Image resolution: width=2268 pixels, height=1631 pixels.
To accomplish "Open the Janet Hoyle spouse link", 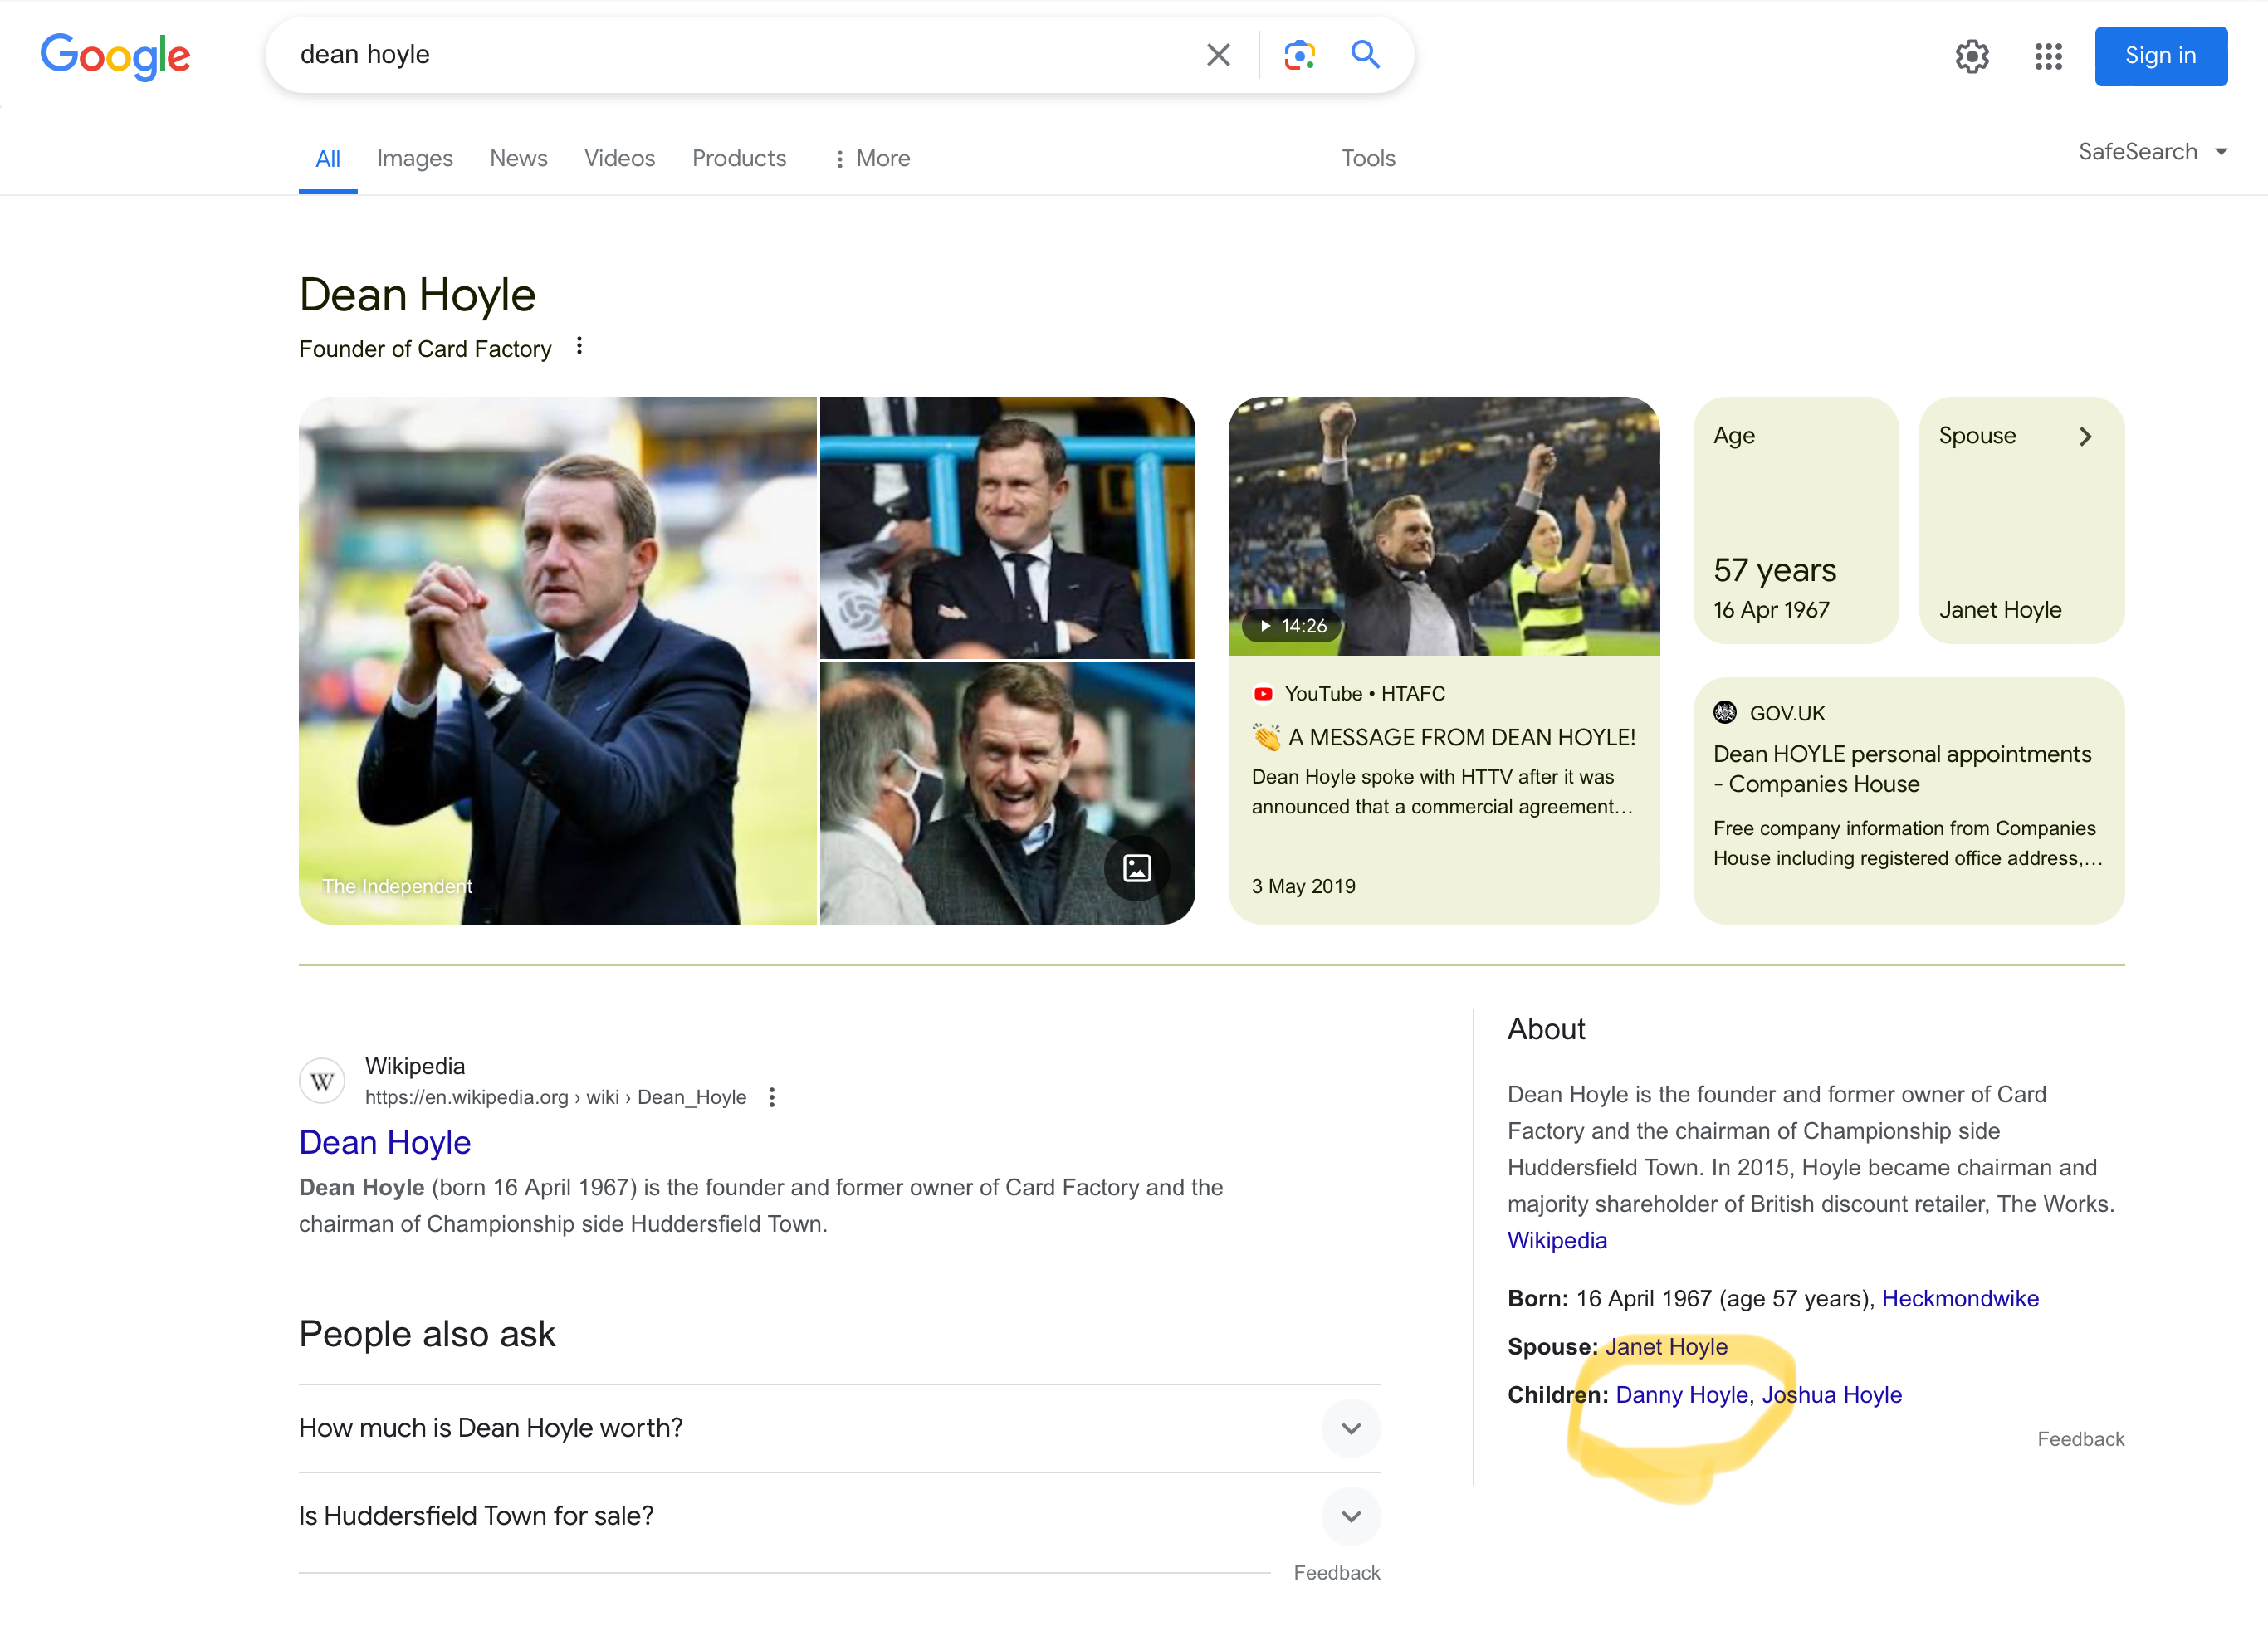I will [x=1665, y=1346].
